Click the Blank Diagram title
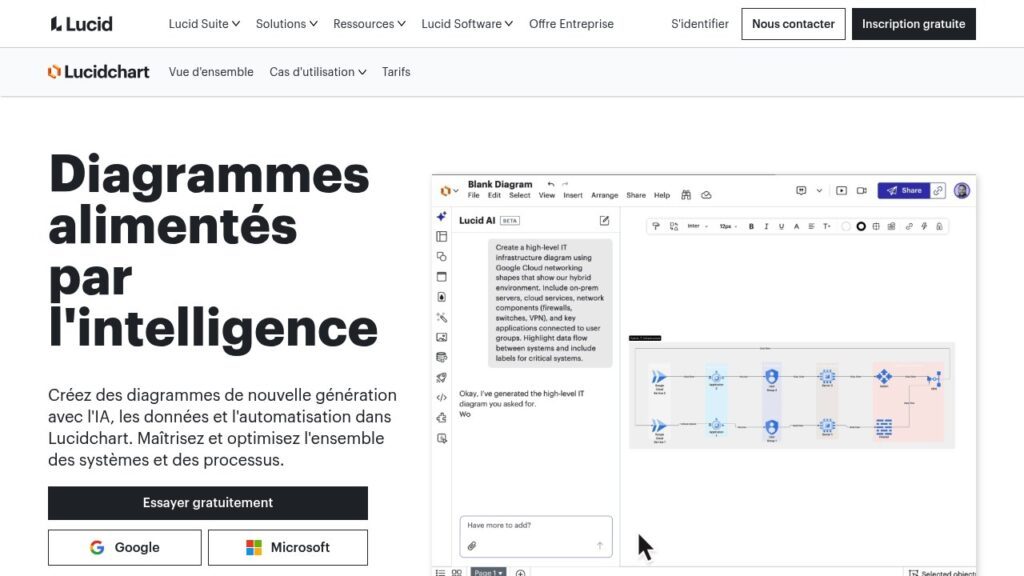 coord(500,184)
